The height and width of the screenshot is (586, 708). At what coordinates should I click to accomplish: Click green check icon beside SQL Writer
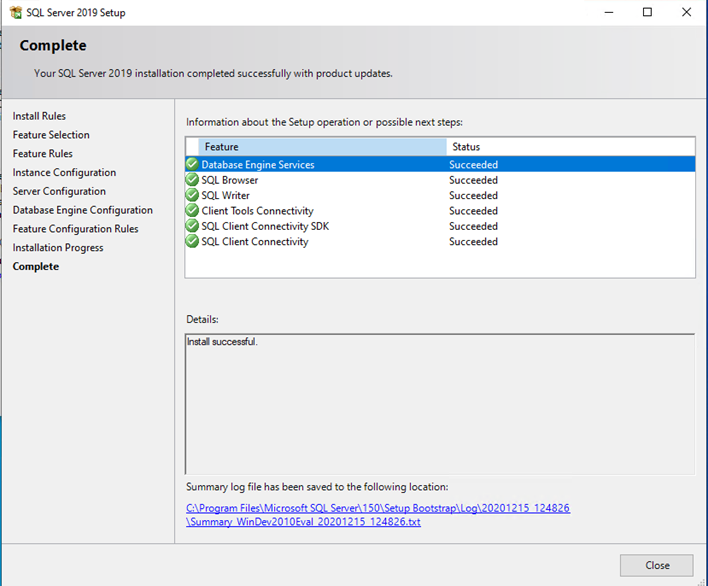[x=192, y=195]
